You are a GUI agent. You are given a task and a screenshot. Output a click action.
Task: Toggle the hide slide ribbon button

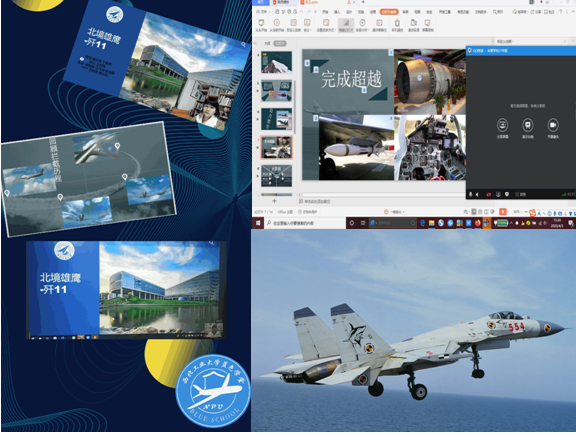pos(346,25)
